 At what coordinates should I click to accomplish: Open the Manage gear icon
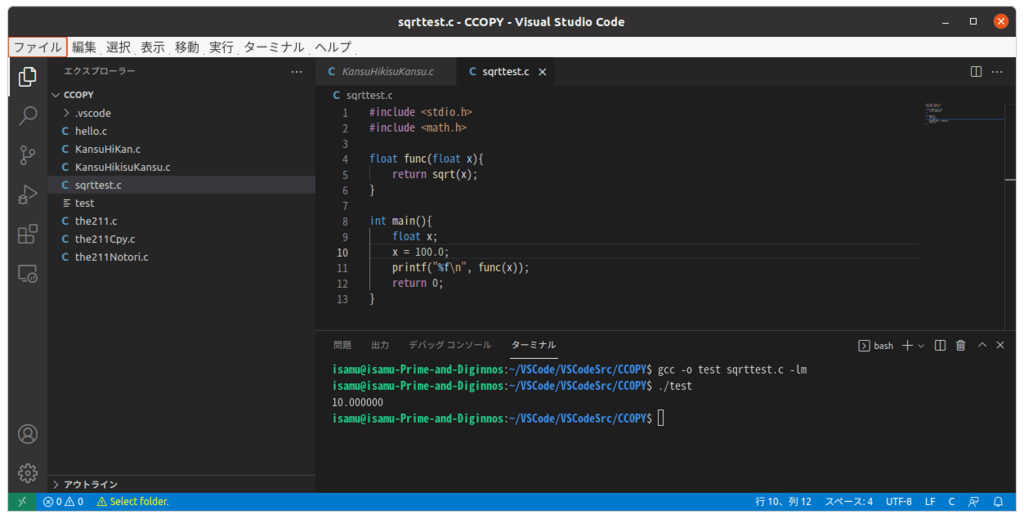coord(27,473)
